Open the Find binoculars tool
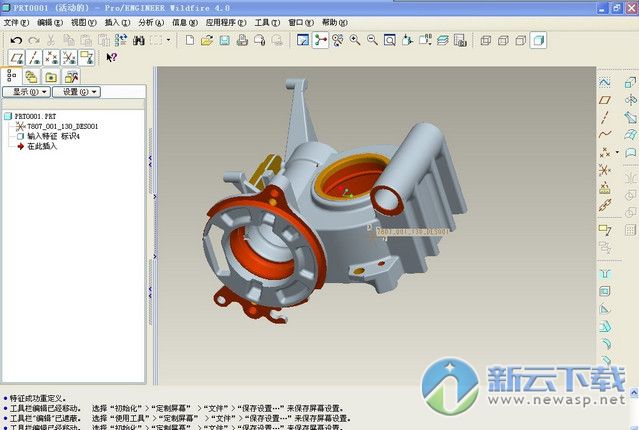 pyautogui.click(x=139, y=40)
